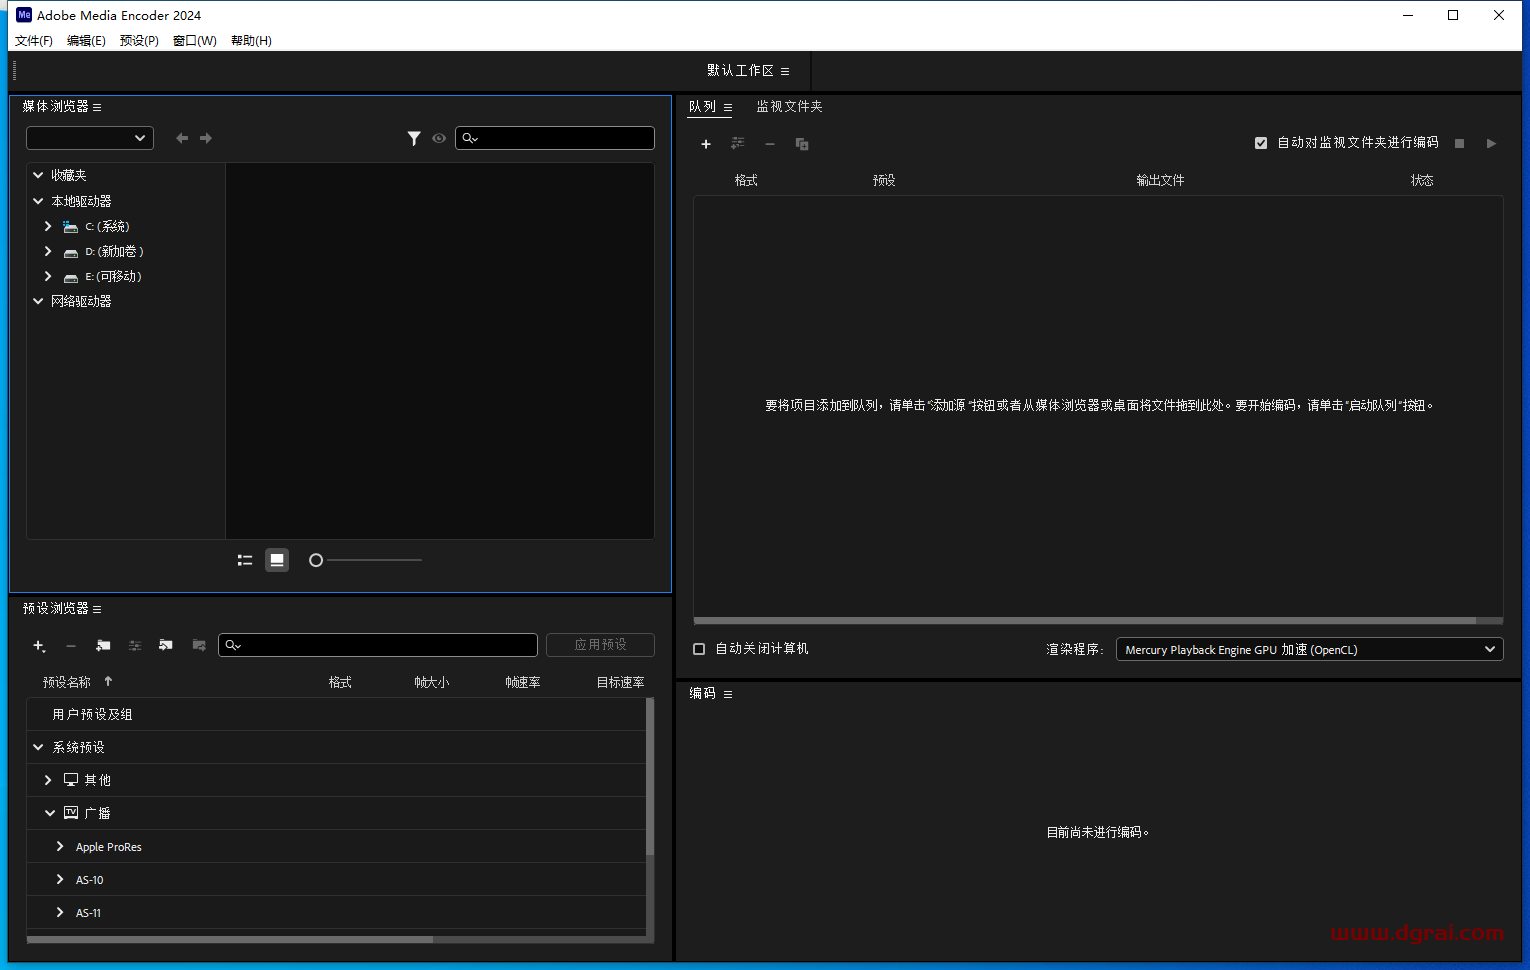
Task: Click the create new preset plus icon
Action: tap(39, 646)
